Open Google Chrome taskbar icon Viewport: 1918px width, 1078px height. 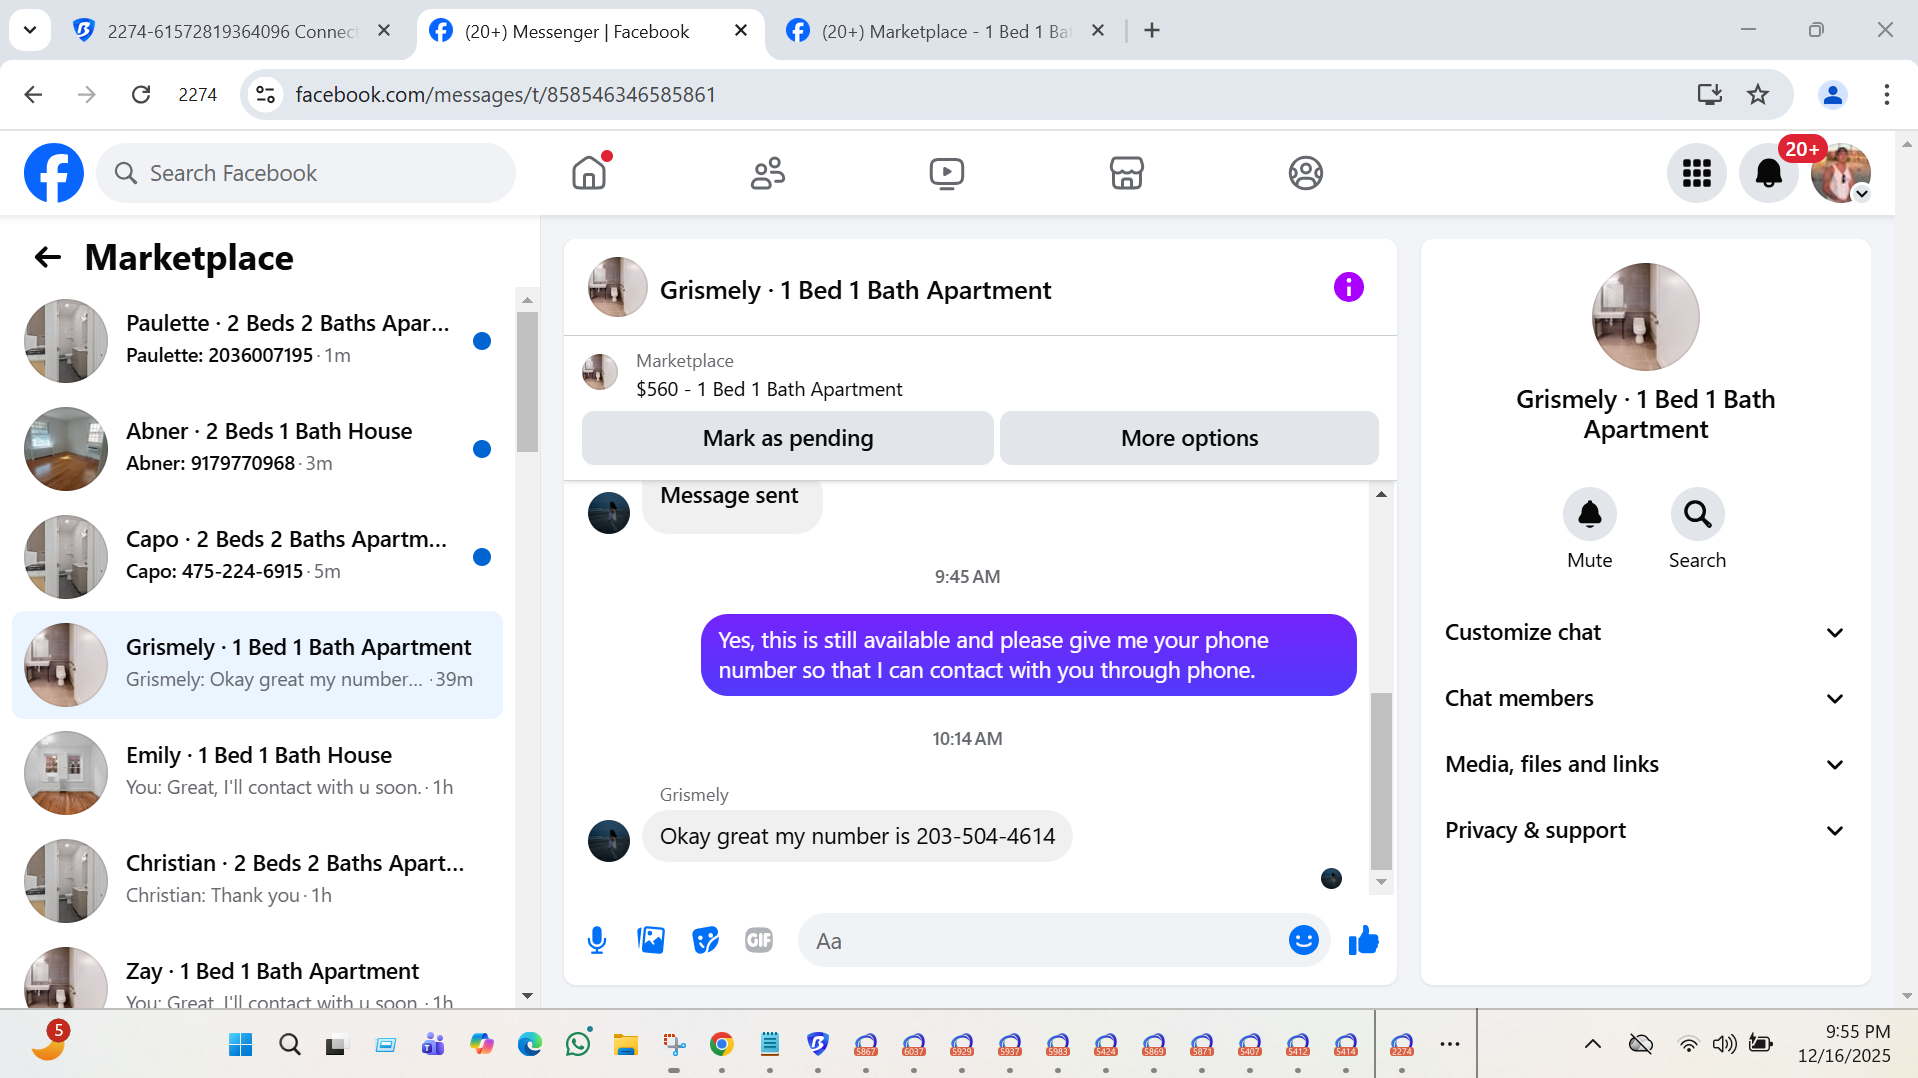pyautogui.click(x=721, y=1045)
